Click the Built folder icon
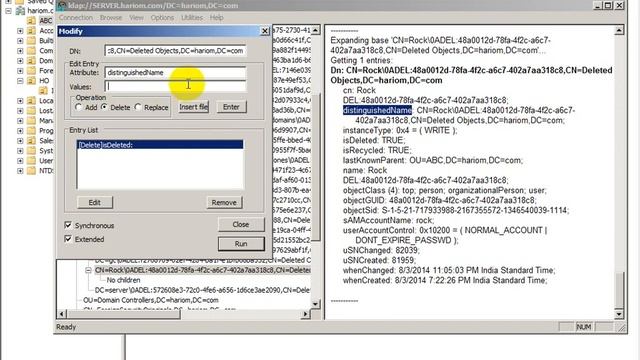 click(31, 40)
